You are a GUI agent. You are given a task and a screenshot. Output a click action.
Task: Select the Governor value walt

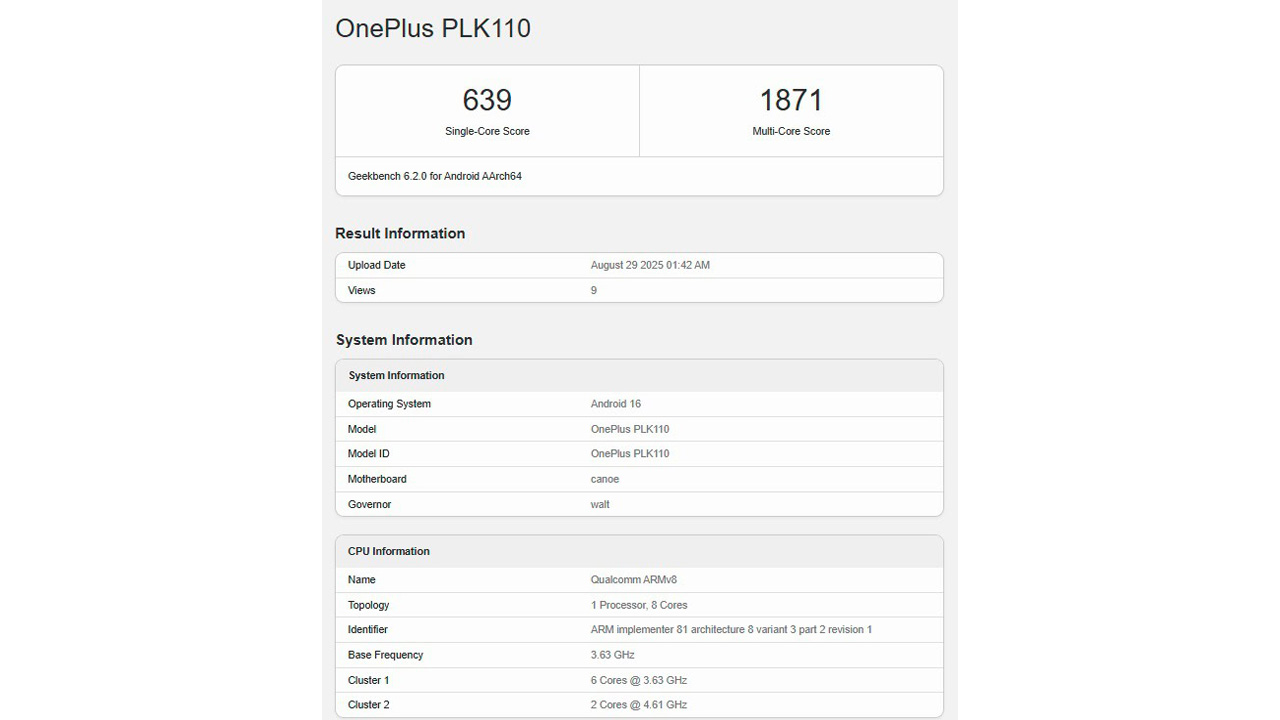(x=599, y=504)
